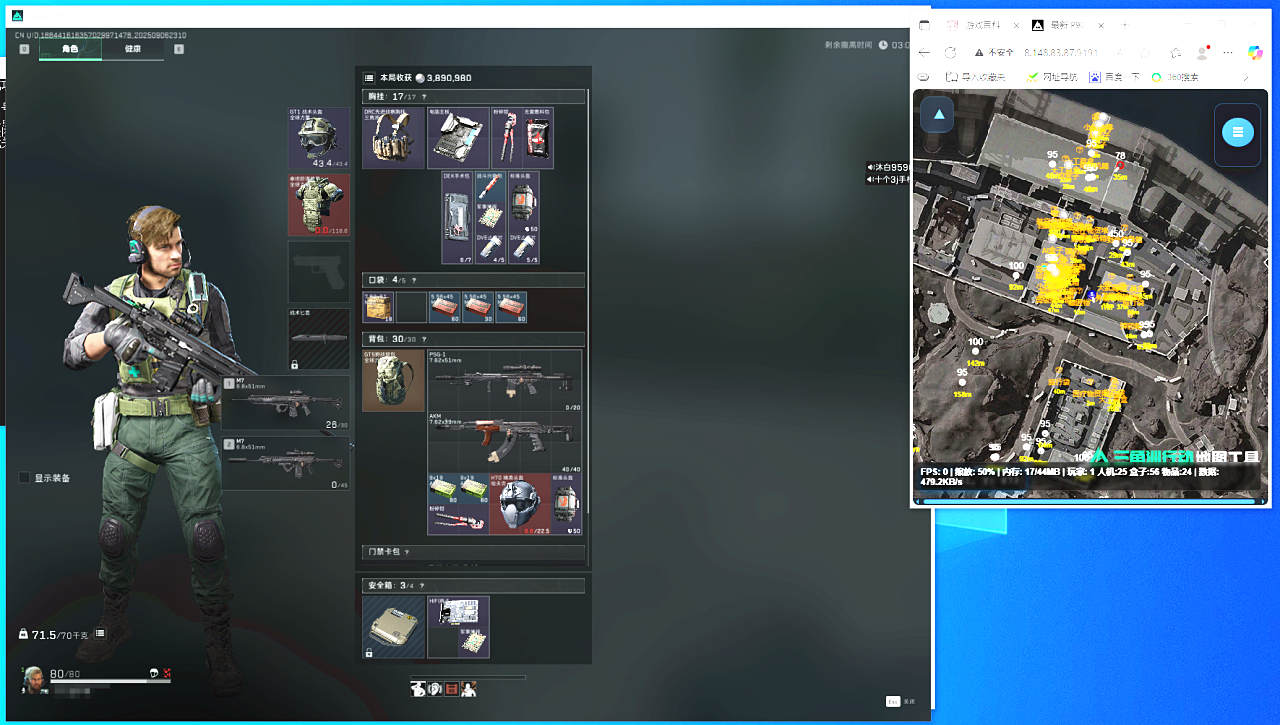Switch to the 健康 health tab

(x=133, y=48)
